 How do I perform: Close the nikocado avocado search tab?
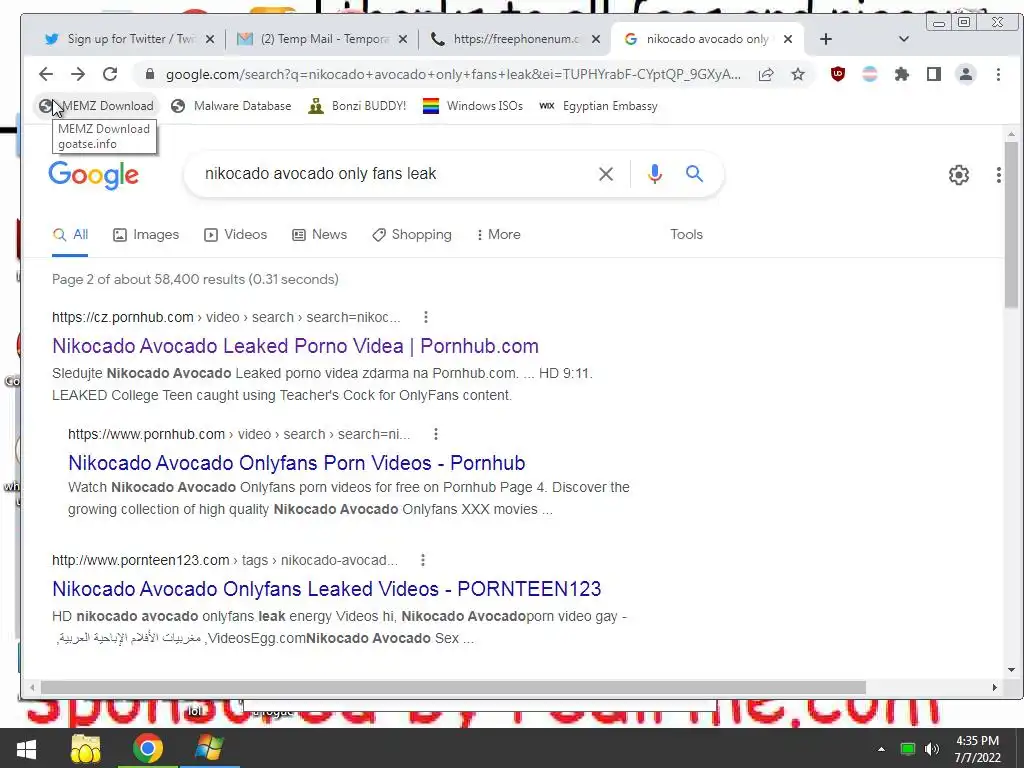coord(788,39)
